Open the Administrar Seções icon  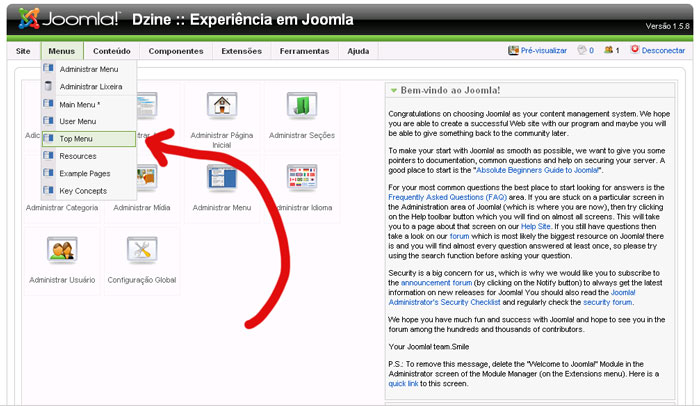click(x=302, y=105)
